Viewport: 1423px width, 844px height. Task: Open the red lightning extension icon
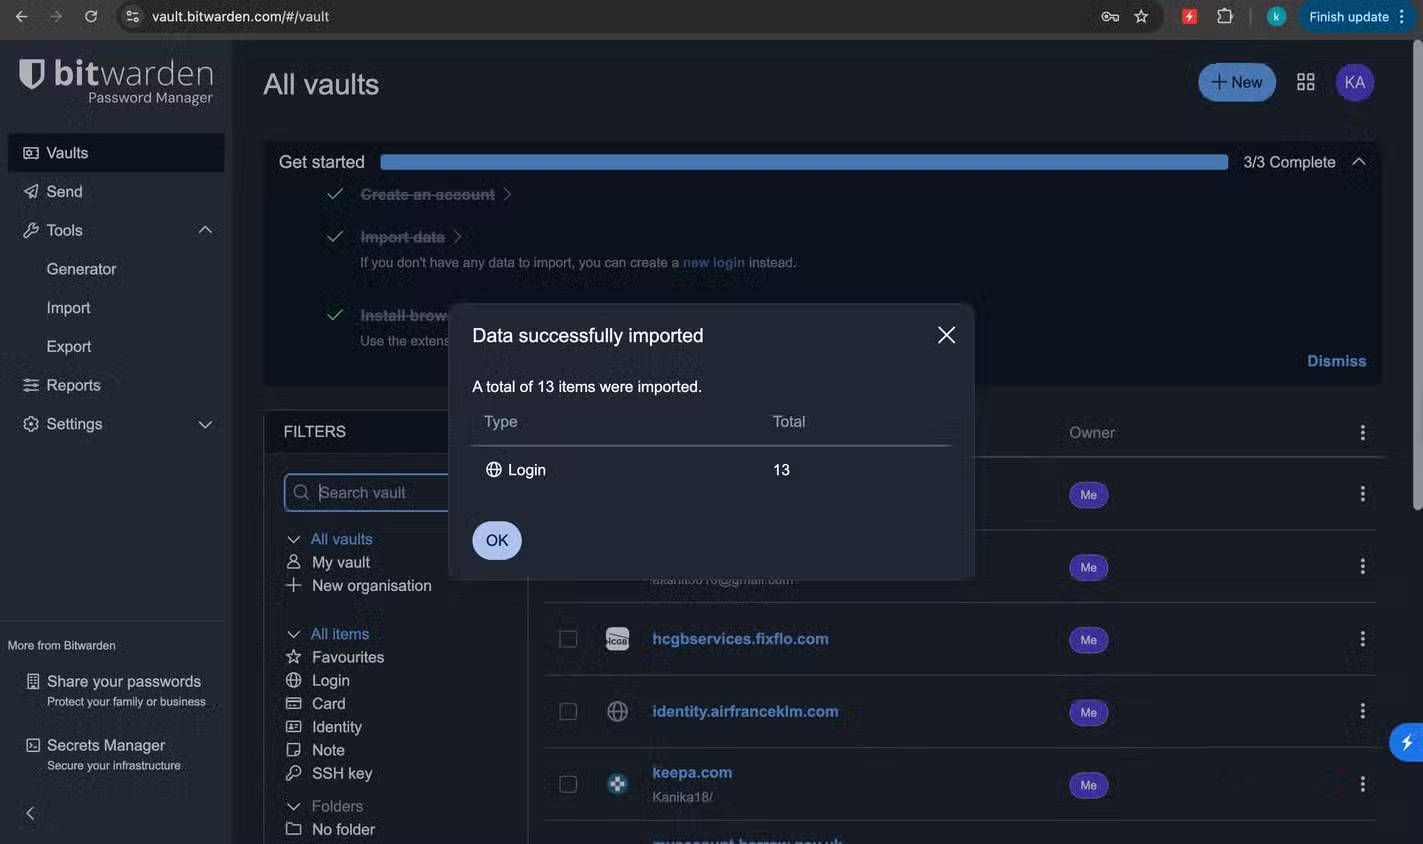click(1189, 16)
